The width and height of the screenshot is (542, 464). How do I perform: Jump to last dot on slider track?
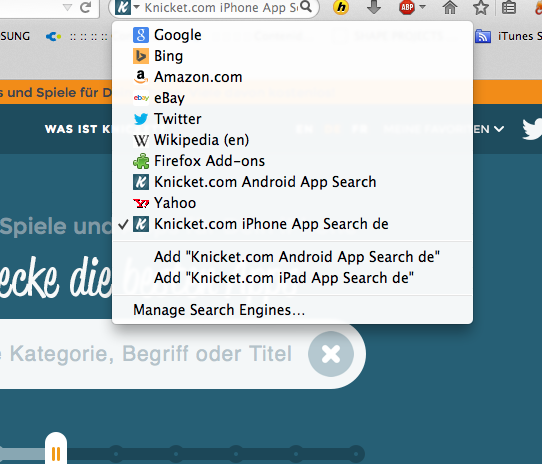pyautogui.click(x=356, y=453)
